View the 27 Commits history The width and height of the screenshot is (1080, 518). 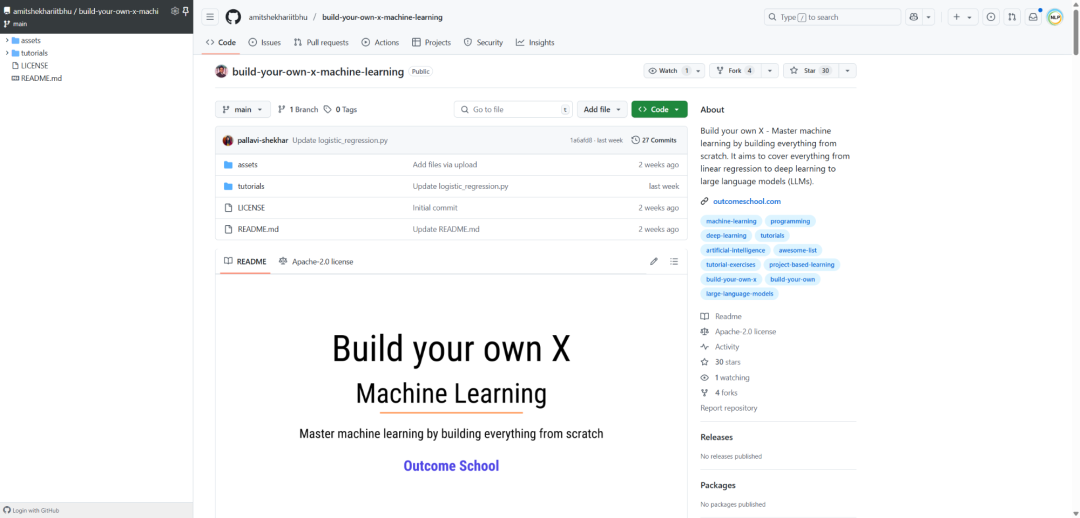[654, 140]
